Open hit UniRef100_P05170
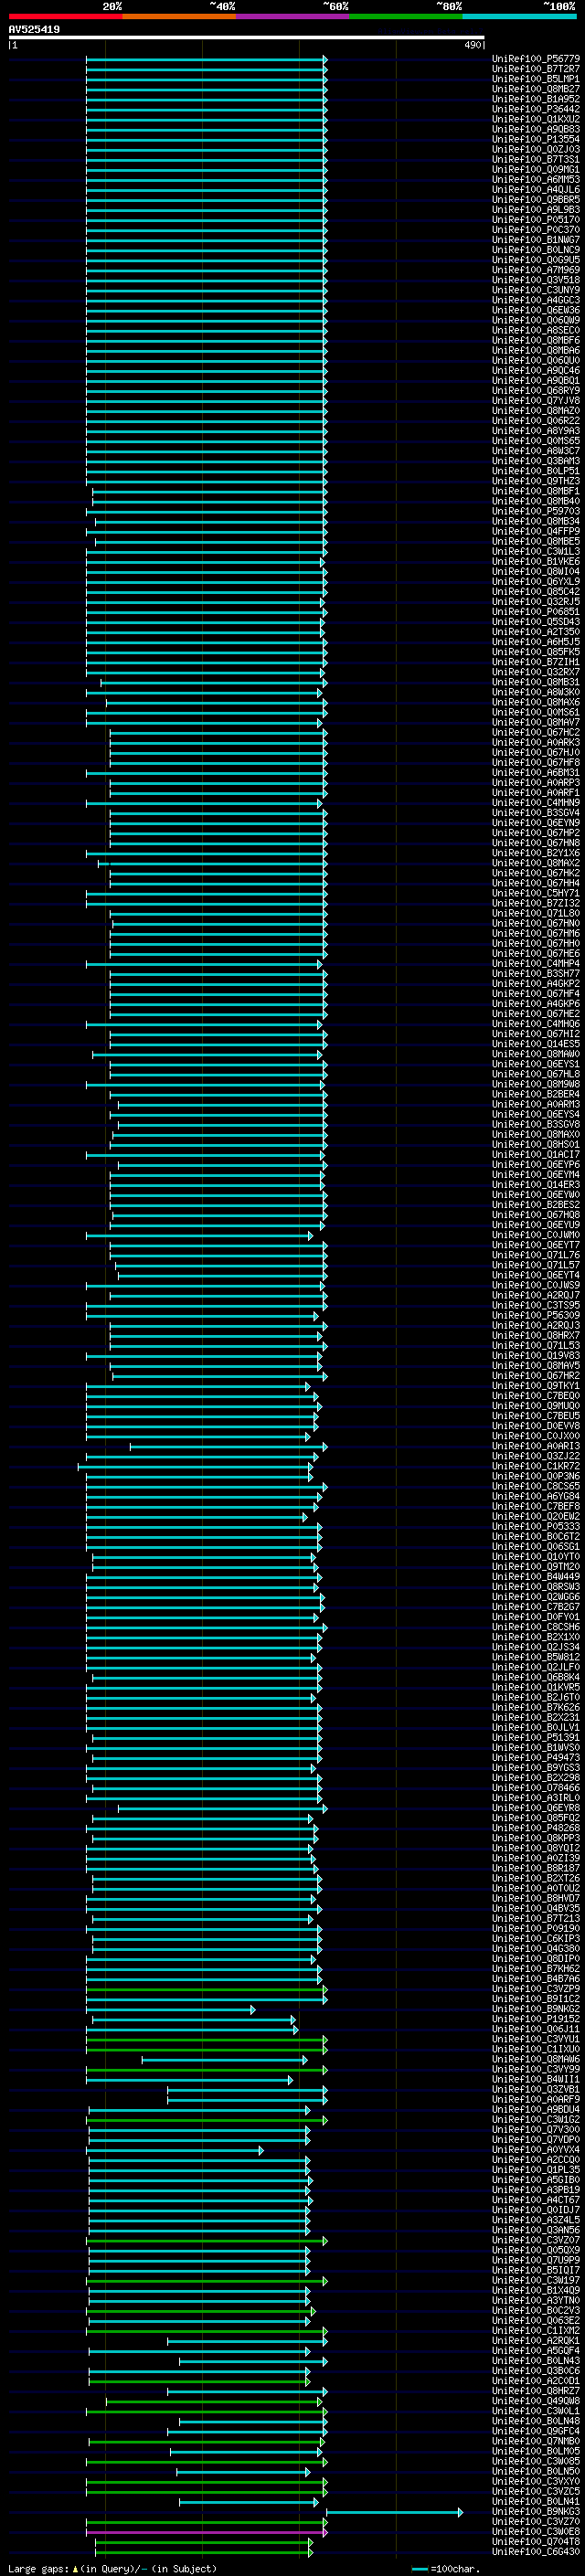 [536, 220]
